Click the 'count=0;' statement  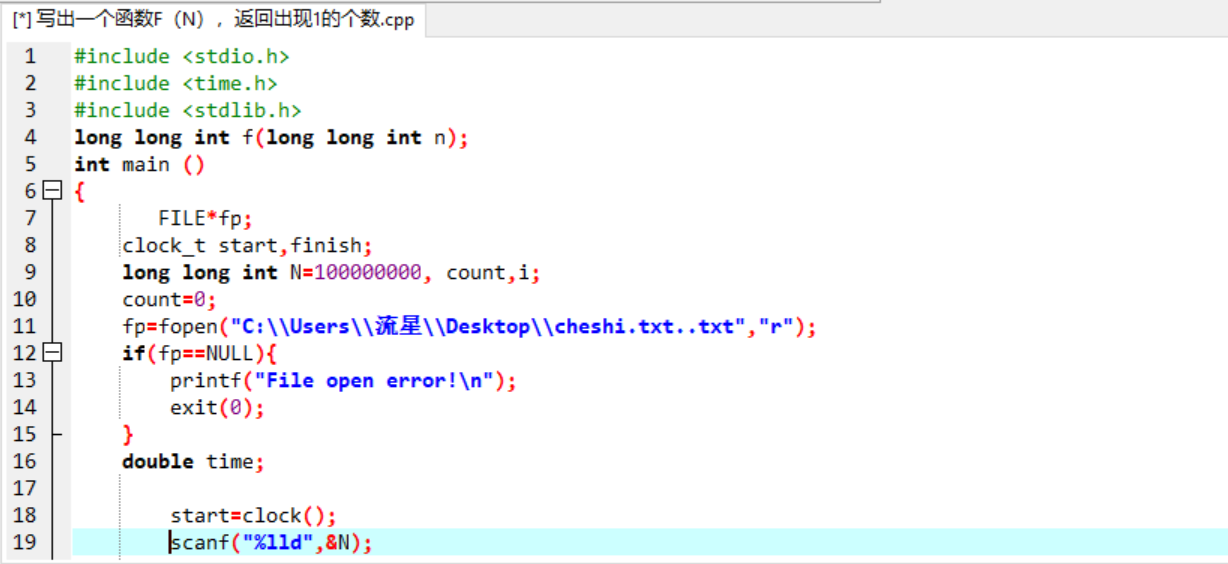(x=170, y=299)
